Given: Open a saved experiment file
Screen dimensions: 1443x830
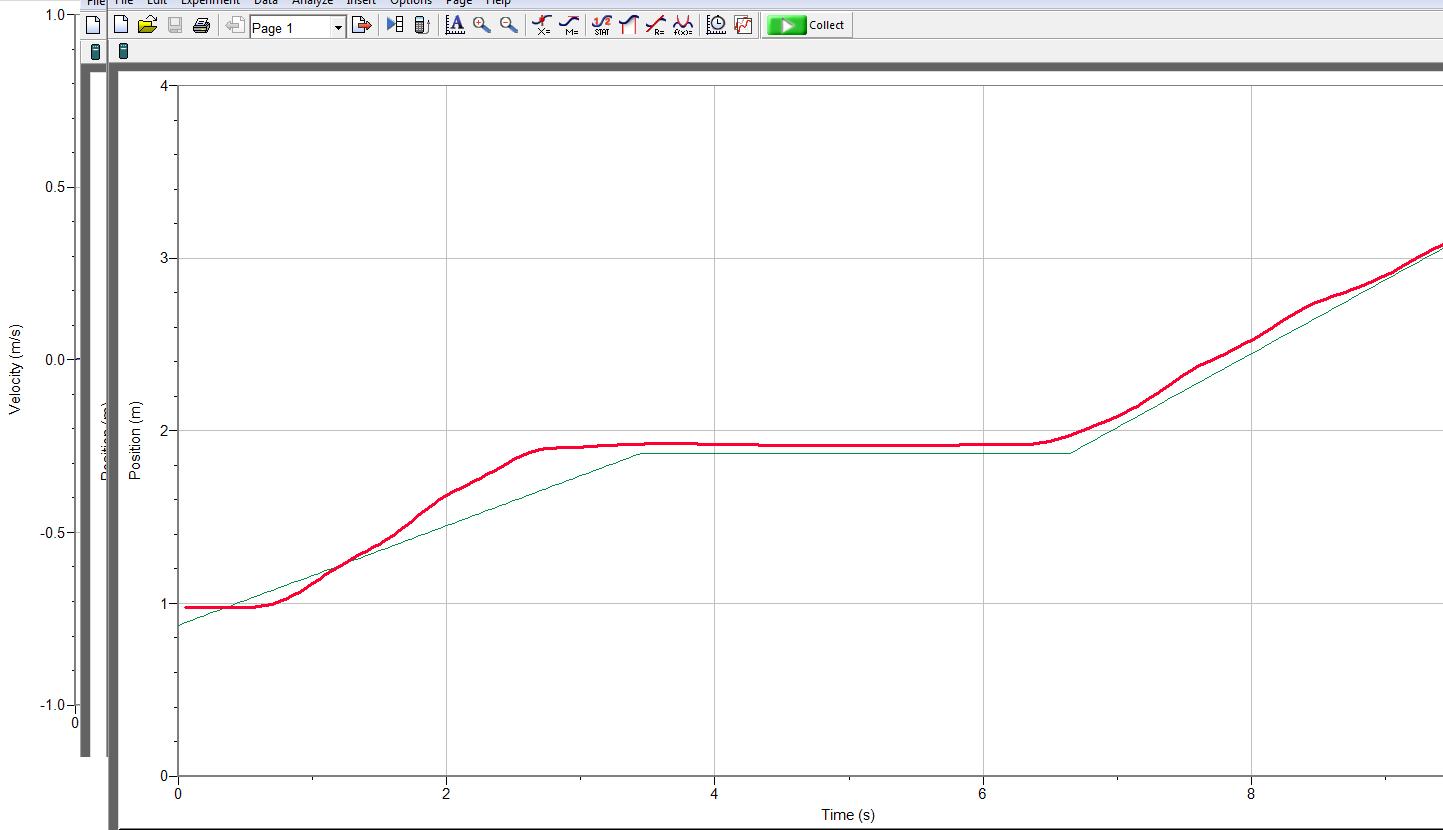Looking at the screenshot, I should coord(147,25).
